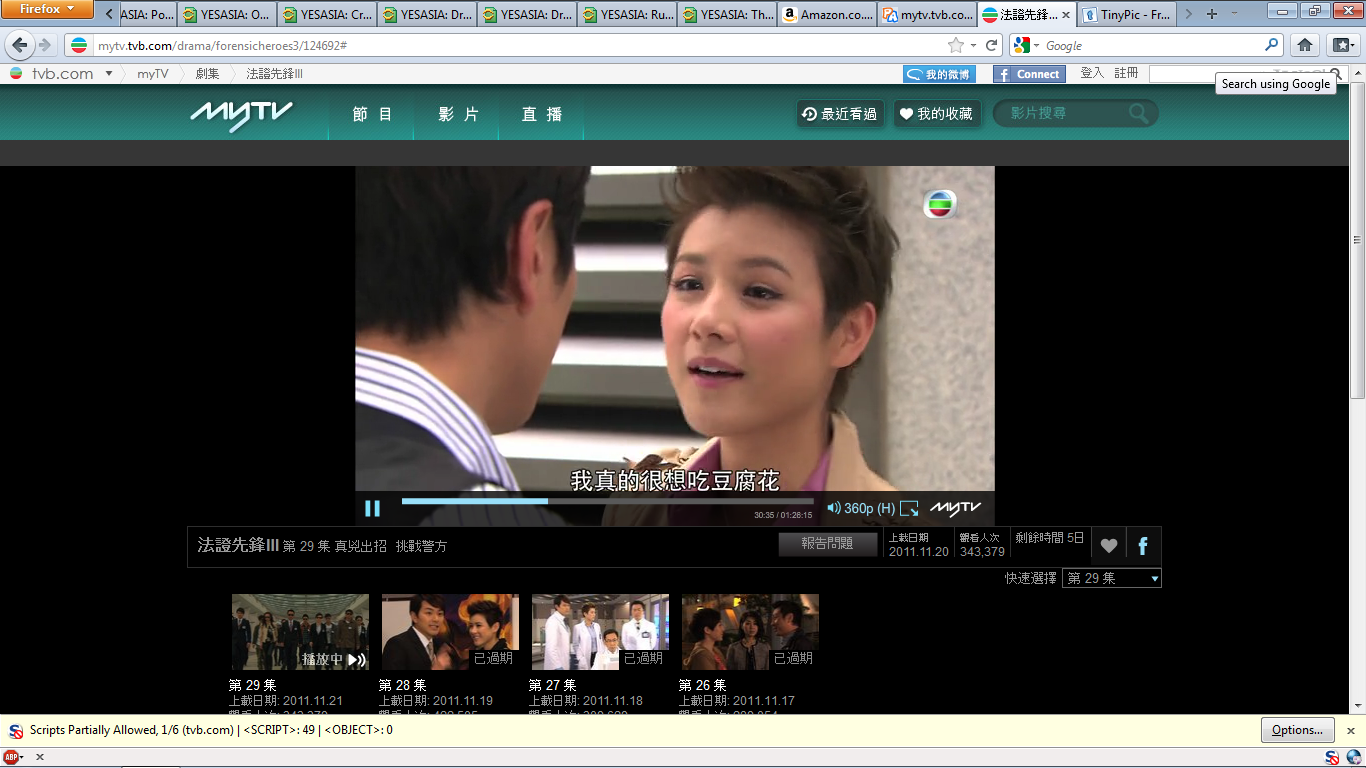Reload the current page
The image size is (1366, 768).
click(992, 45)
